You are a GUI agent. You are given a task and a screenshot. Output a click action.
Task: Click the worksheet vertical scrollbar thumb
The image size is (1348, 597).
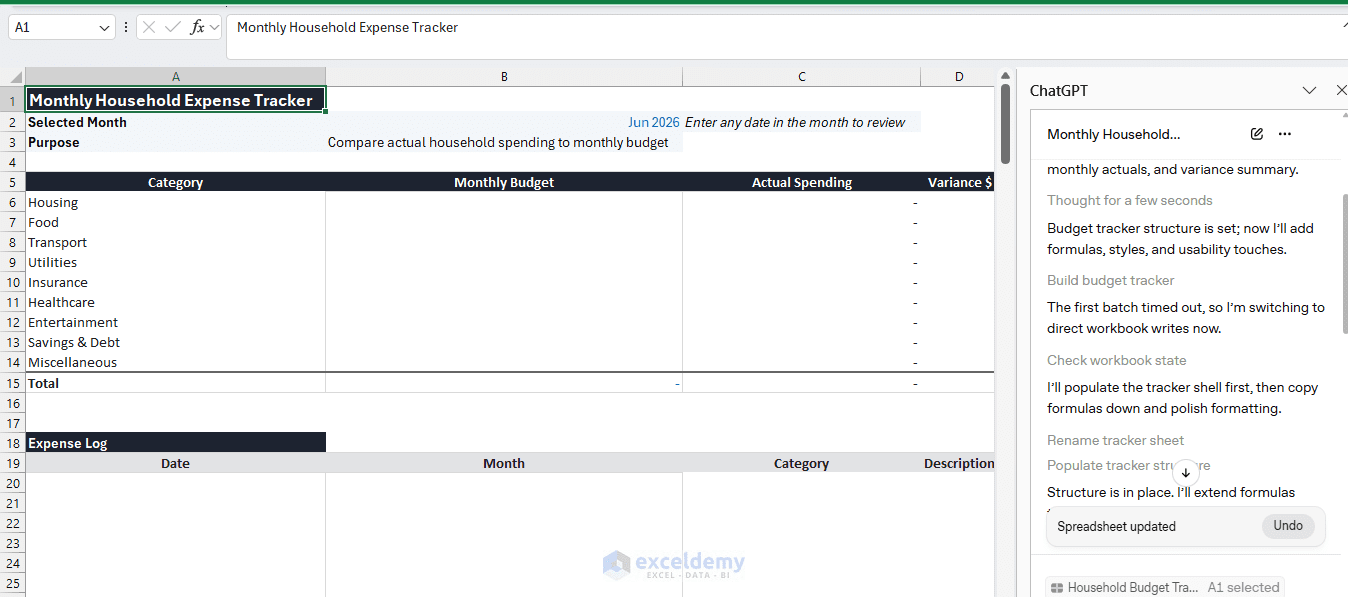point(1004,123)
